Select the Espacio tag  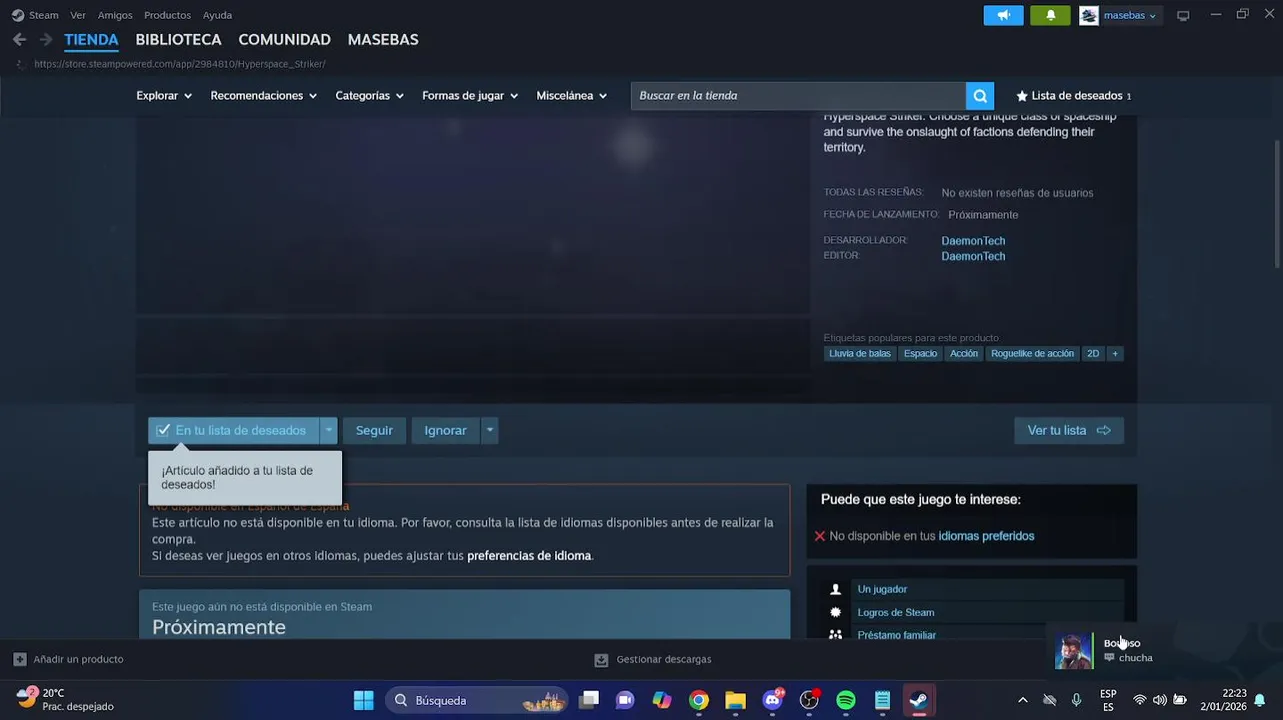coord(920,353)
